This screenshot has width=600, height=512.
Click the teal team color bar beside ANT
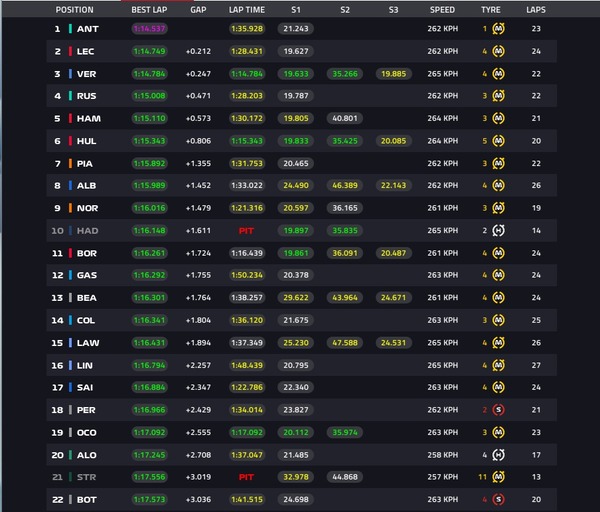tap(70, 29)
